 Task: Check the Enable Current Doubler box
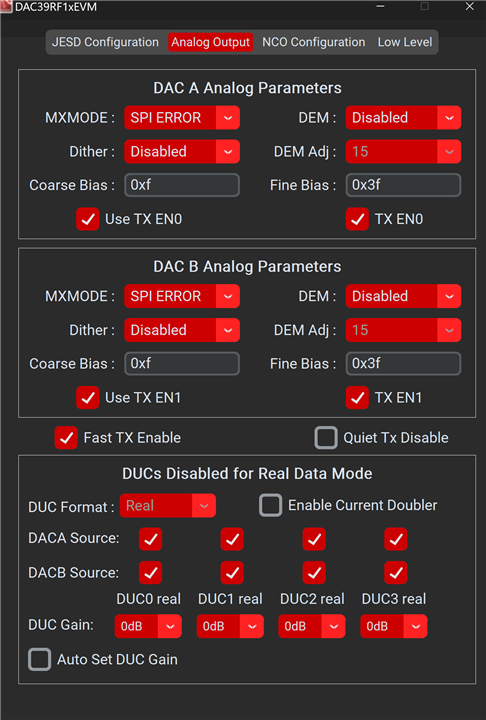[271, 505]
